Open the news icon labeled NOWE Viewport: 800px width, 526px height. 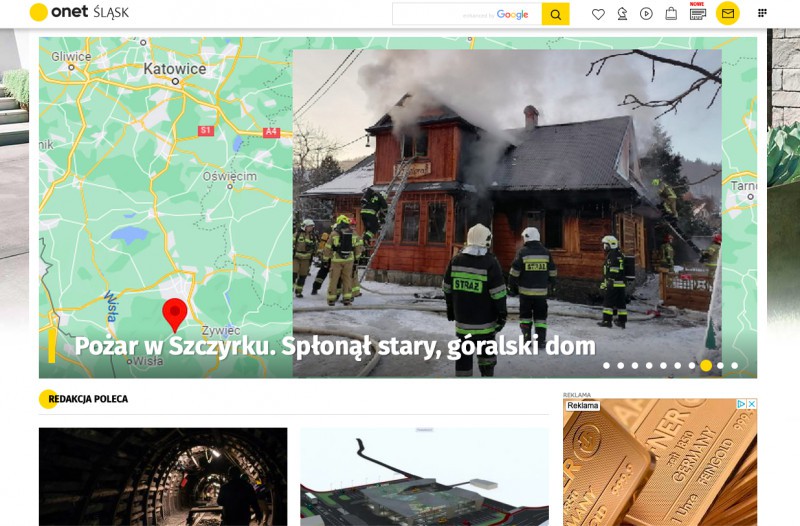(x=697, y=14)
